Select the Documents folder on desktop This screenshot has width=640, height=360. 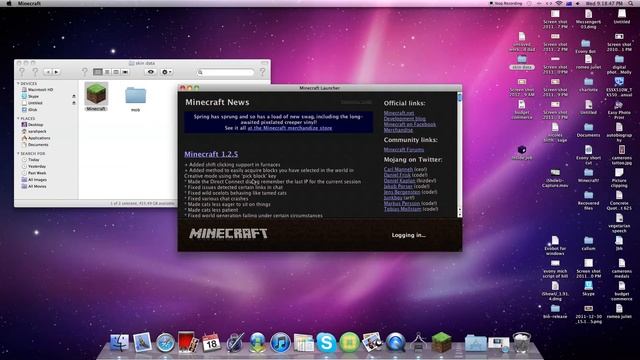point(588,130)
